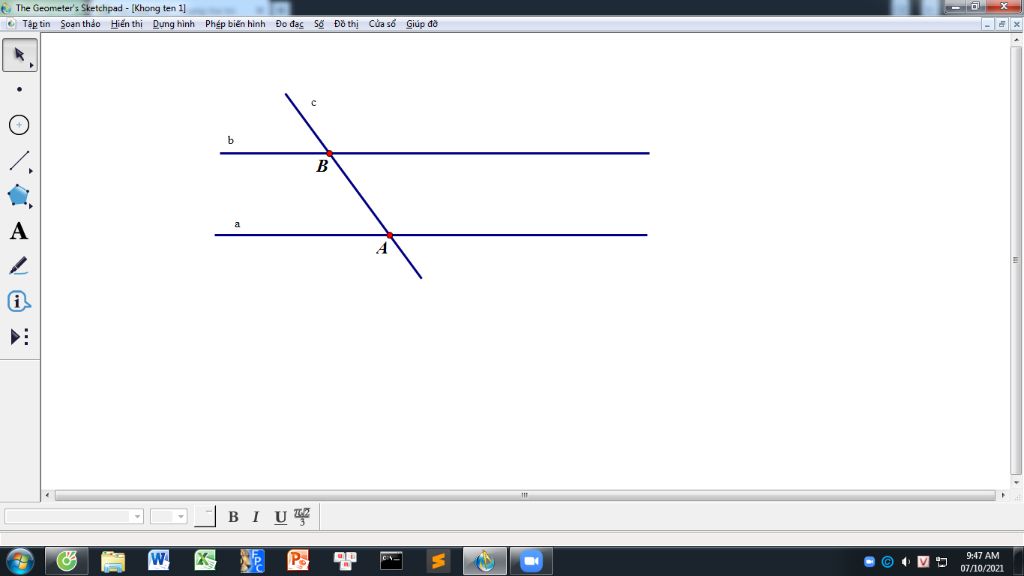Select the Compass circle tool
This screenshot has width=1024, height=576.
coord(20,125)
